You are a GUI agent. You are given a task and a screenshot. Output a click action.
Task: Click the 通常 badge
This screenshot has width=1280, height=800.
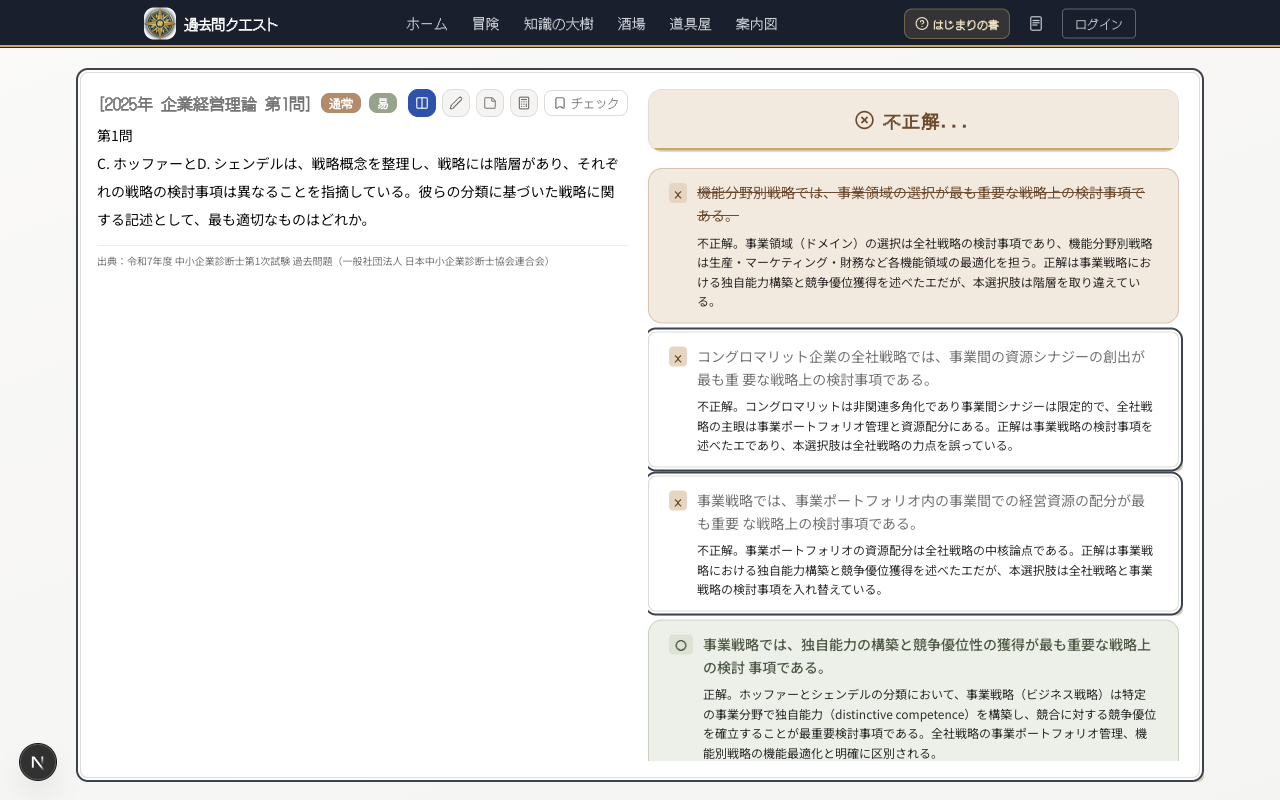(341, 103)
